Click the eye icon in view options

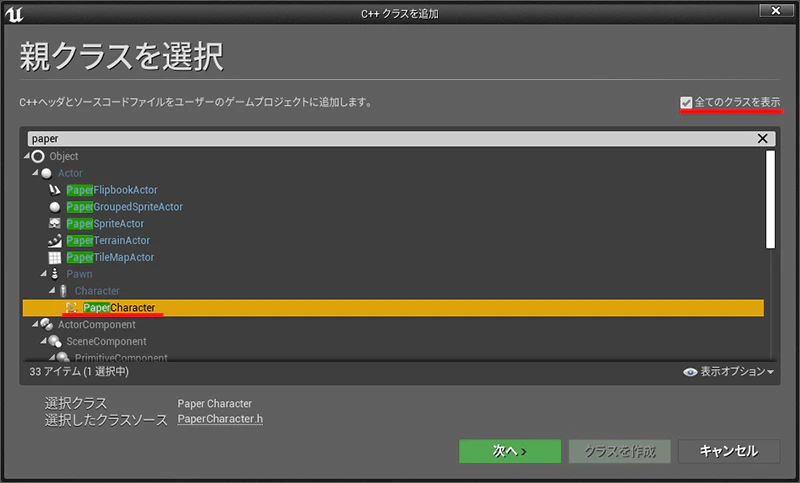(x=690, y=372)
